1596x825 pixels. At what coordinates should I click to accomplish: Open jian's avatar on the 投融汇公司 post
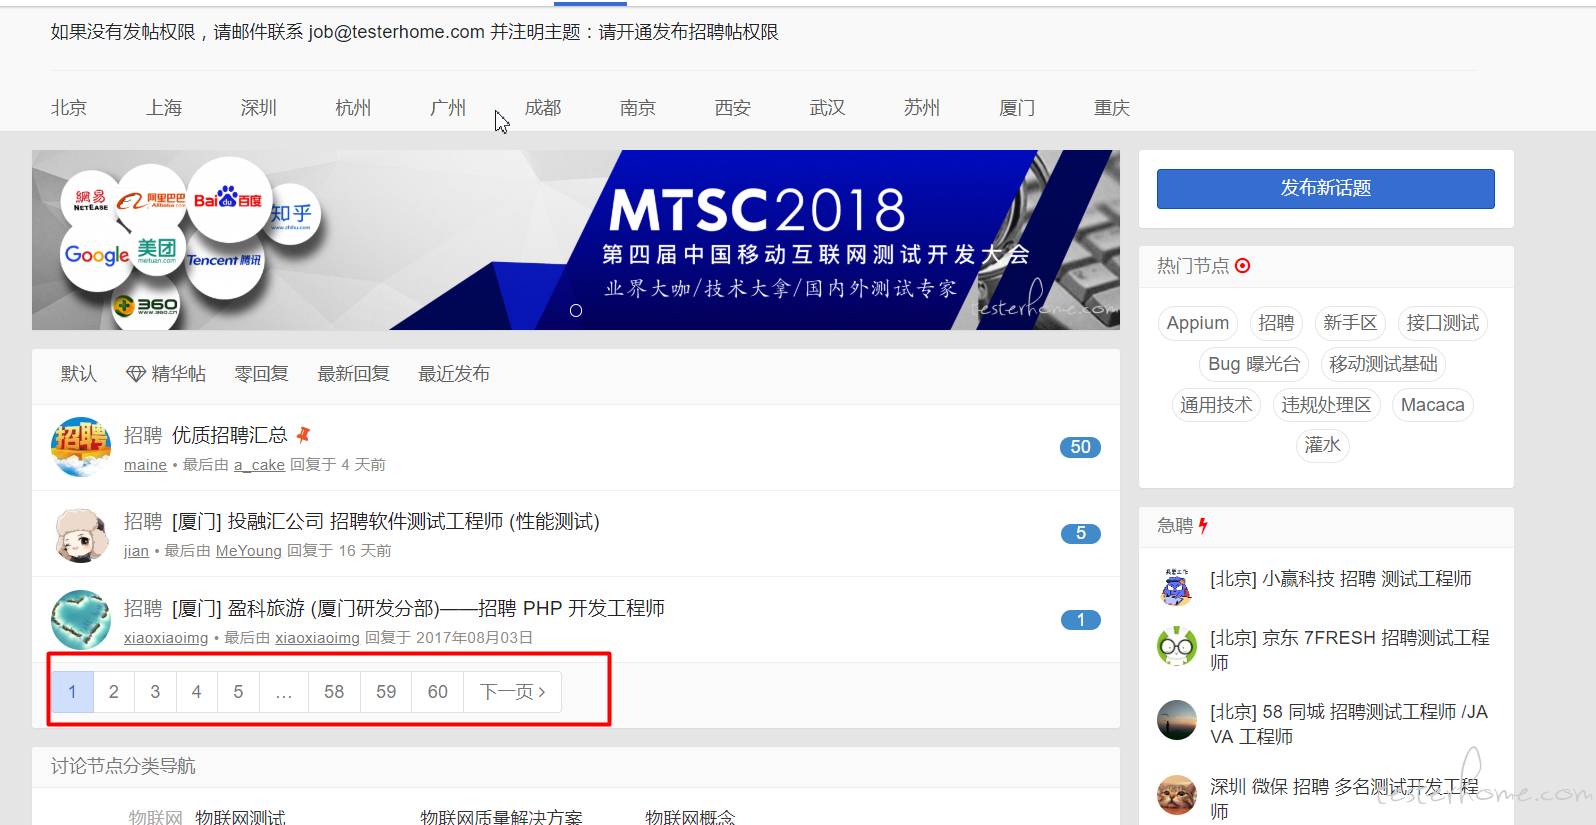point(81,534)
